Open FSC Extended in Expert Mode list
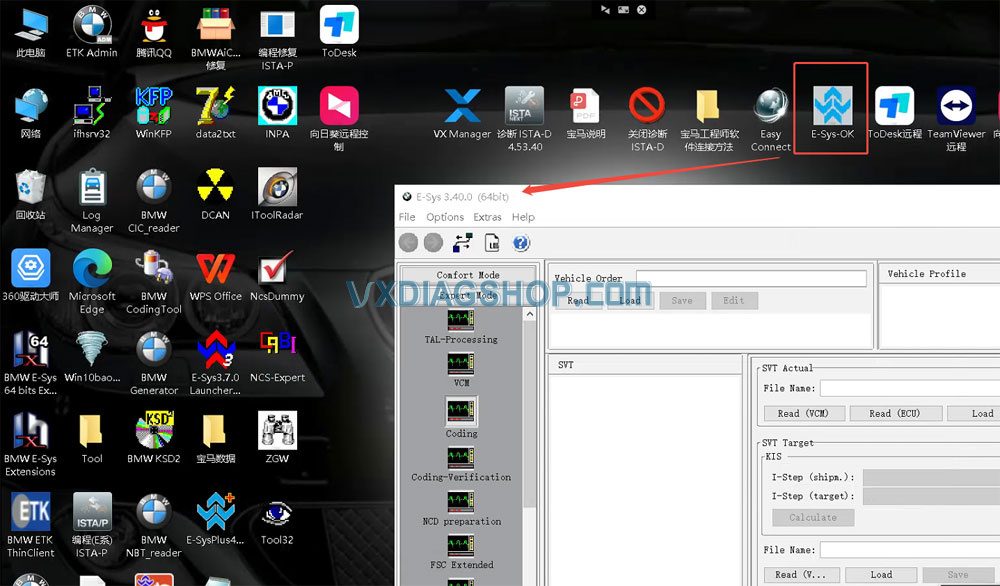The image size is (1000, 586). 461,553
